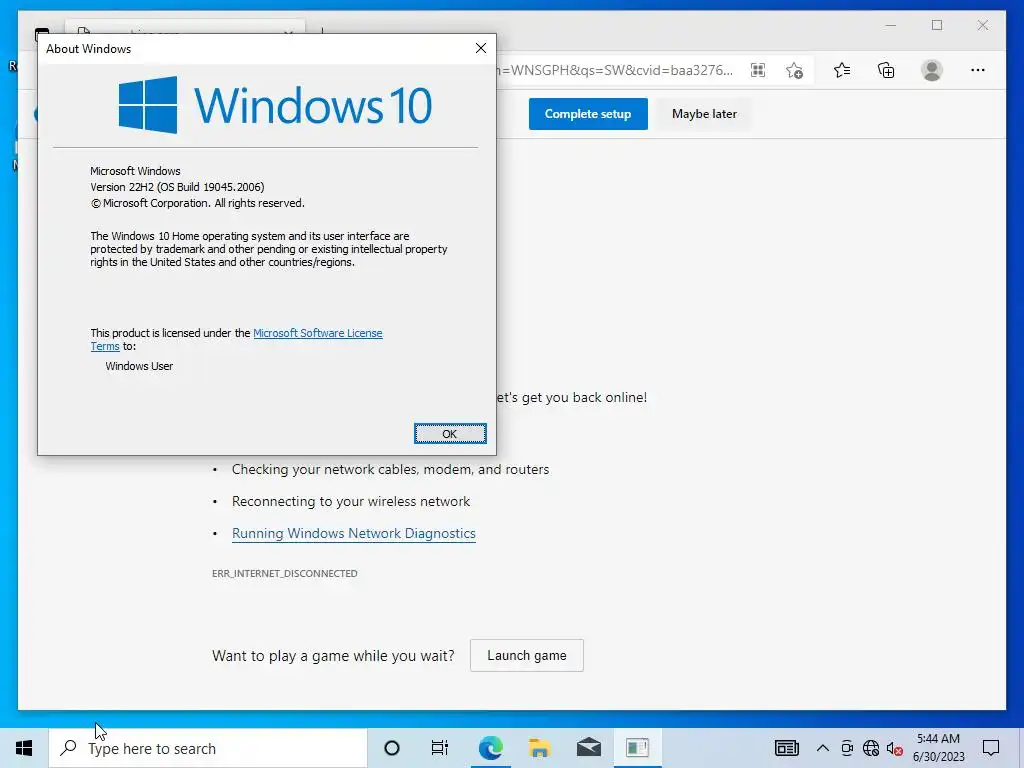The width and height of the screenshot is (1024, 768).
Task: Open Edge Settings and more menu
Action: 978,70
